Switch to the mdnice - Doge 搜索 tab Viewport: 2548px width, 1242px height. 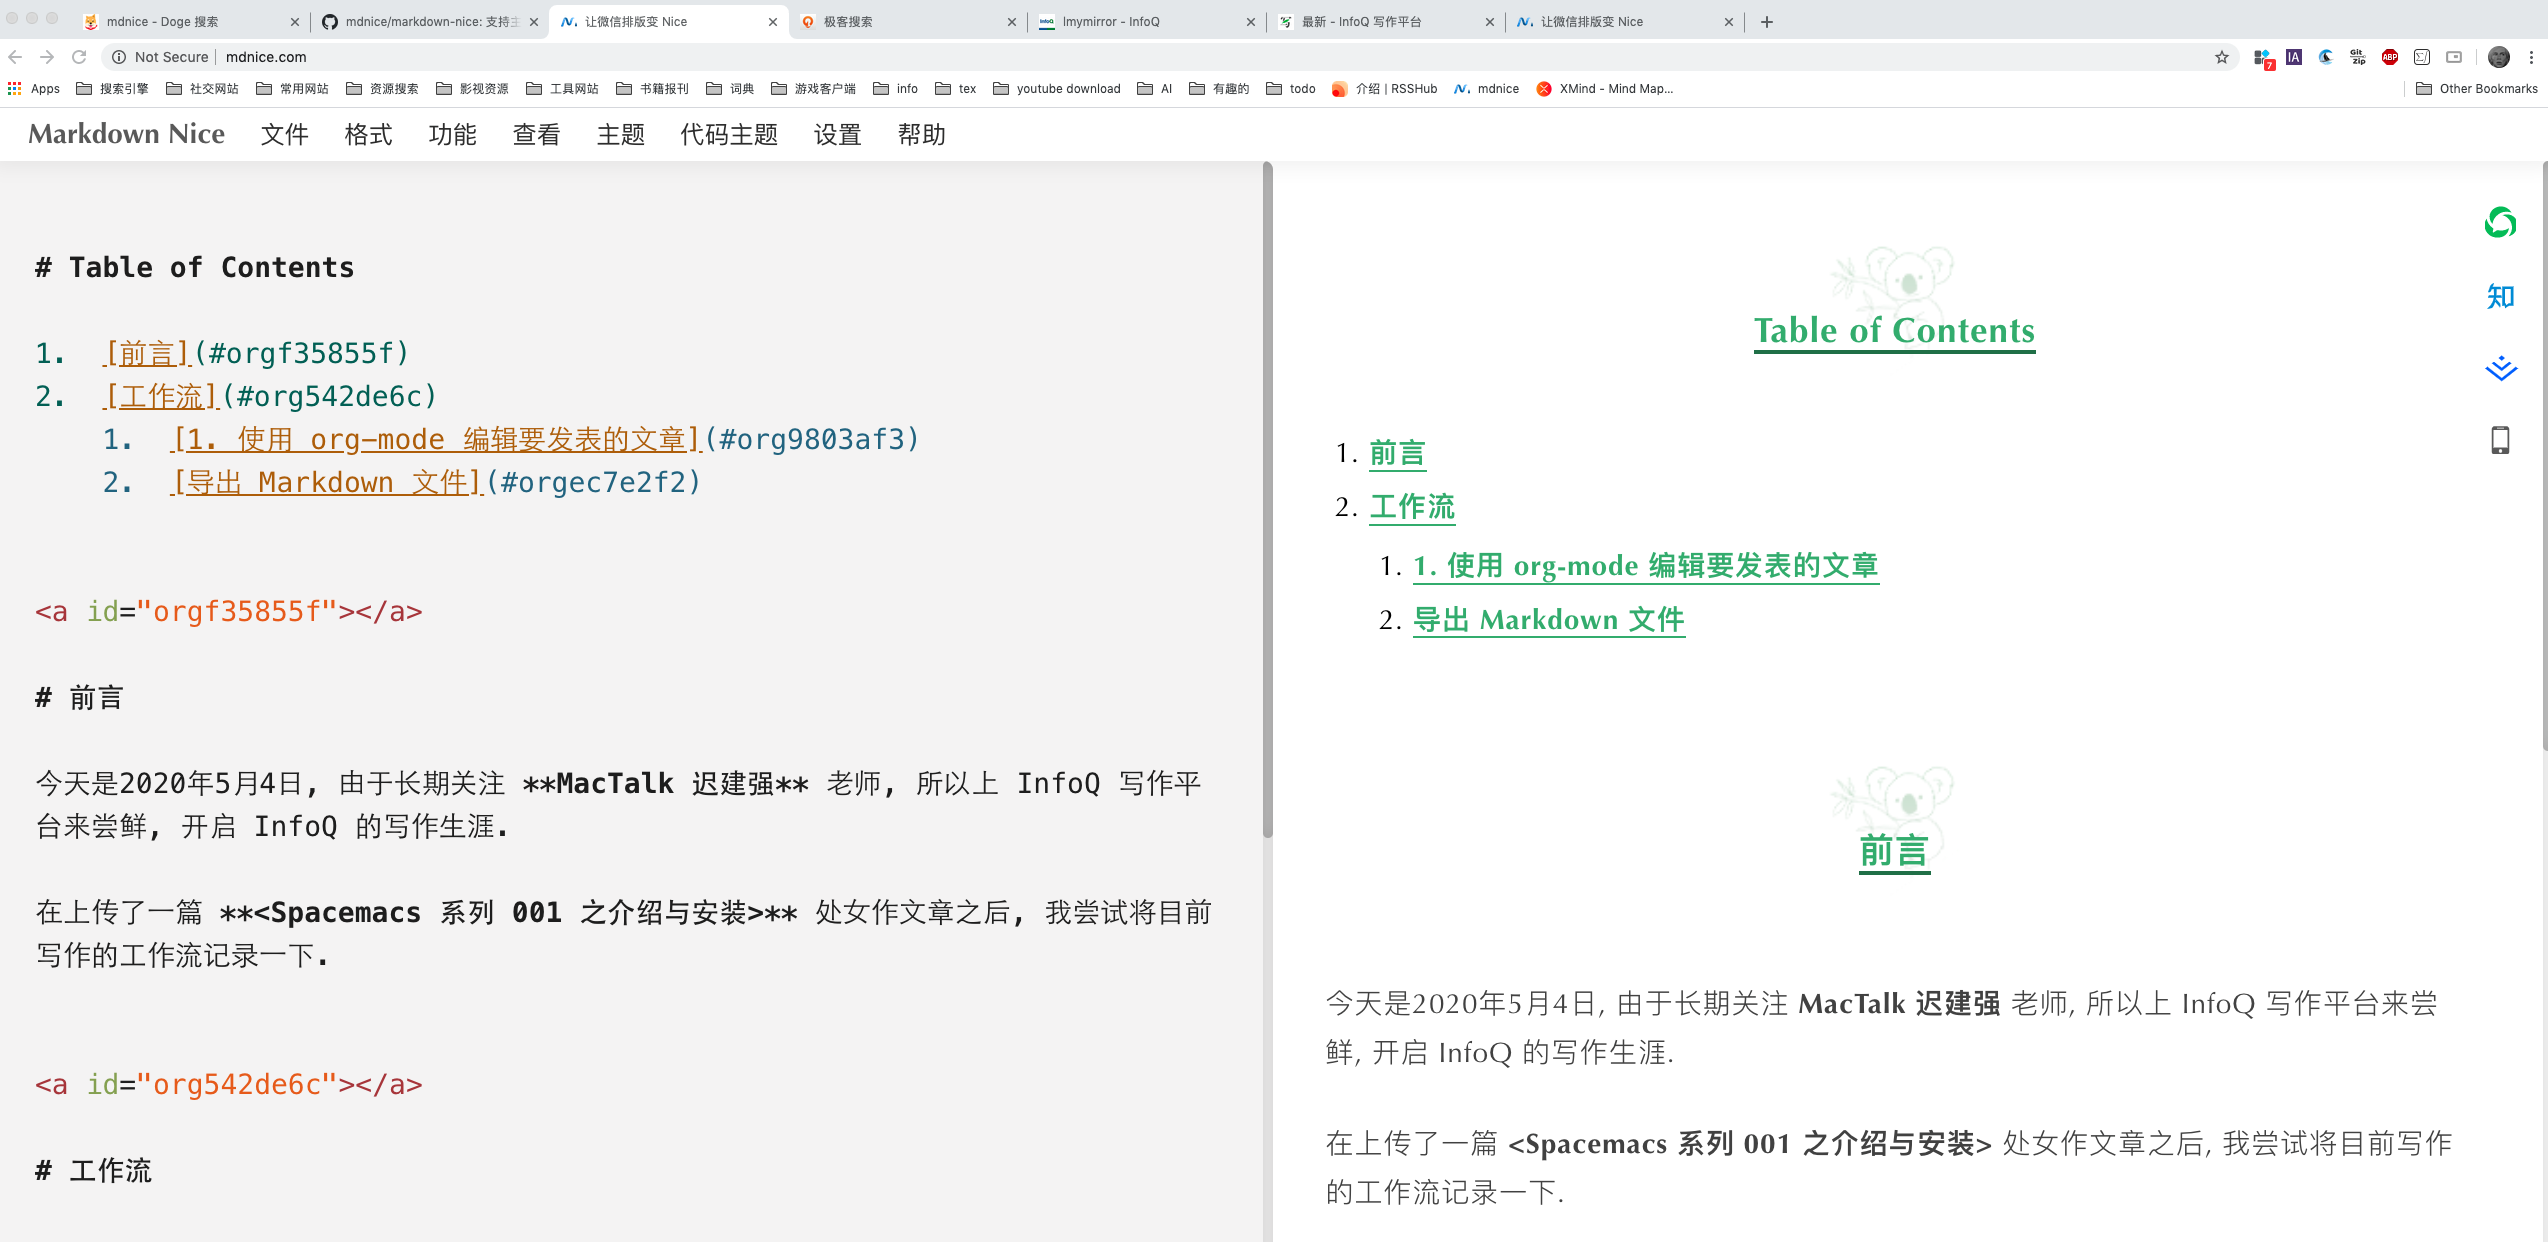[x=190, y=22]
